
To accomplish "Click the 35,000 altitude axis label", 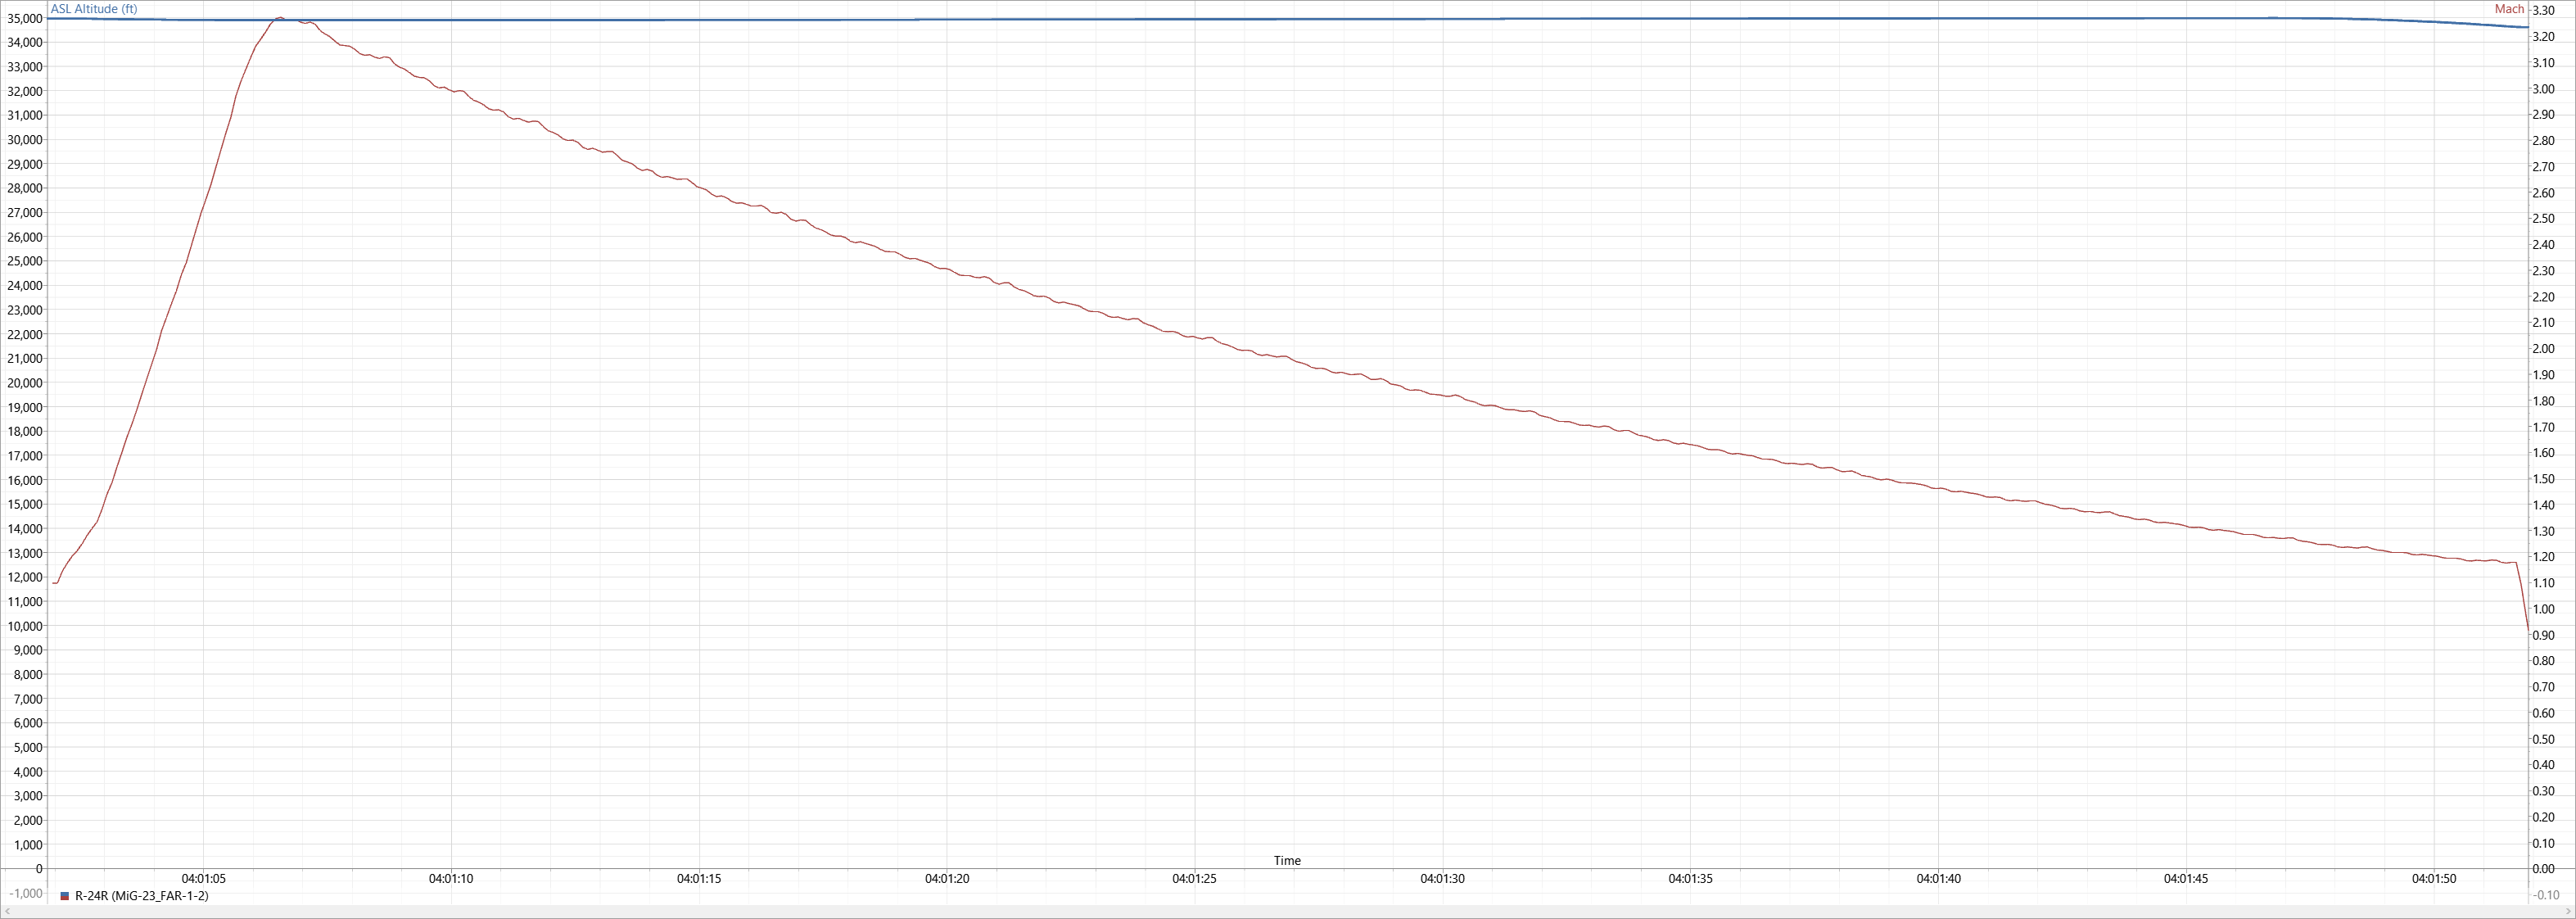I will tap(24, 18).
